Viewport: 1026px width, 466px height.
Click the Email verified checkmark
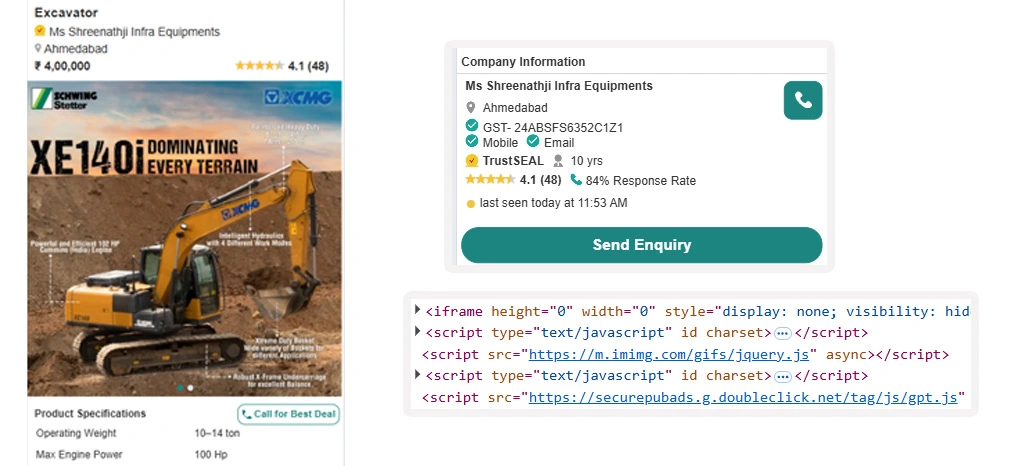click(533, 142)
